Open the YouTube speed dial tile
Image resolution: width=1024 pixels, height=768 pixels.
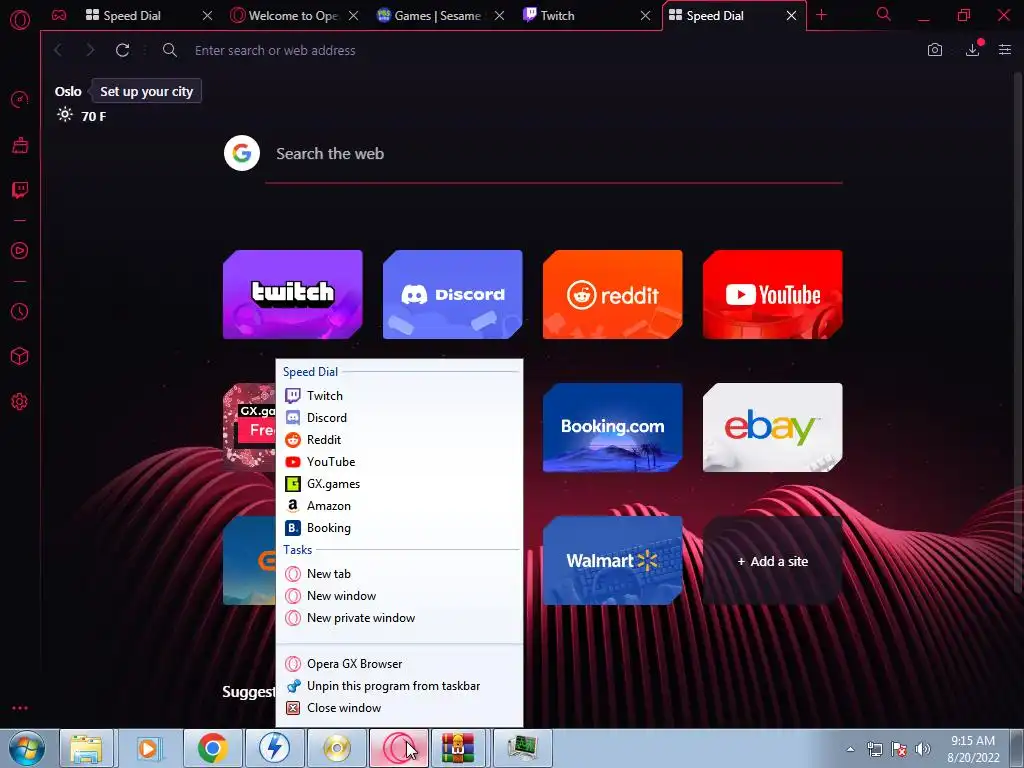point(773,295)
